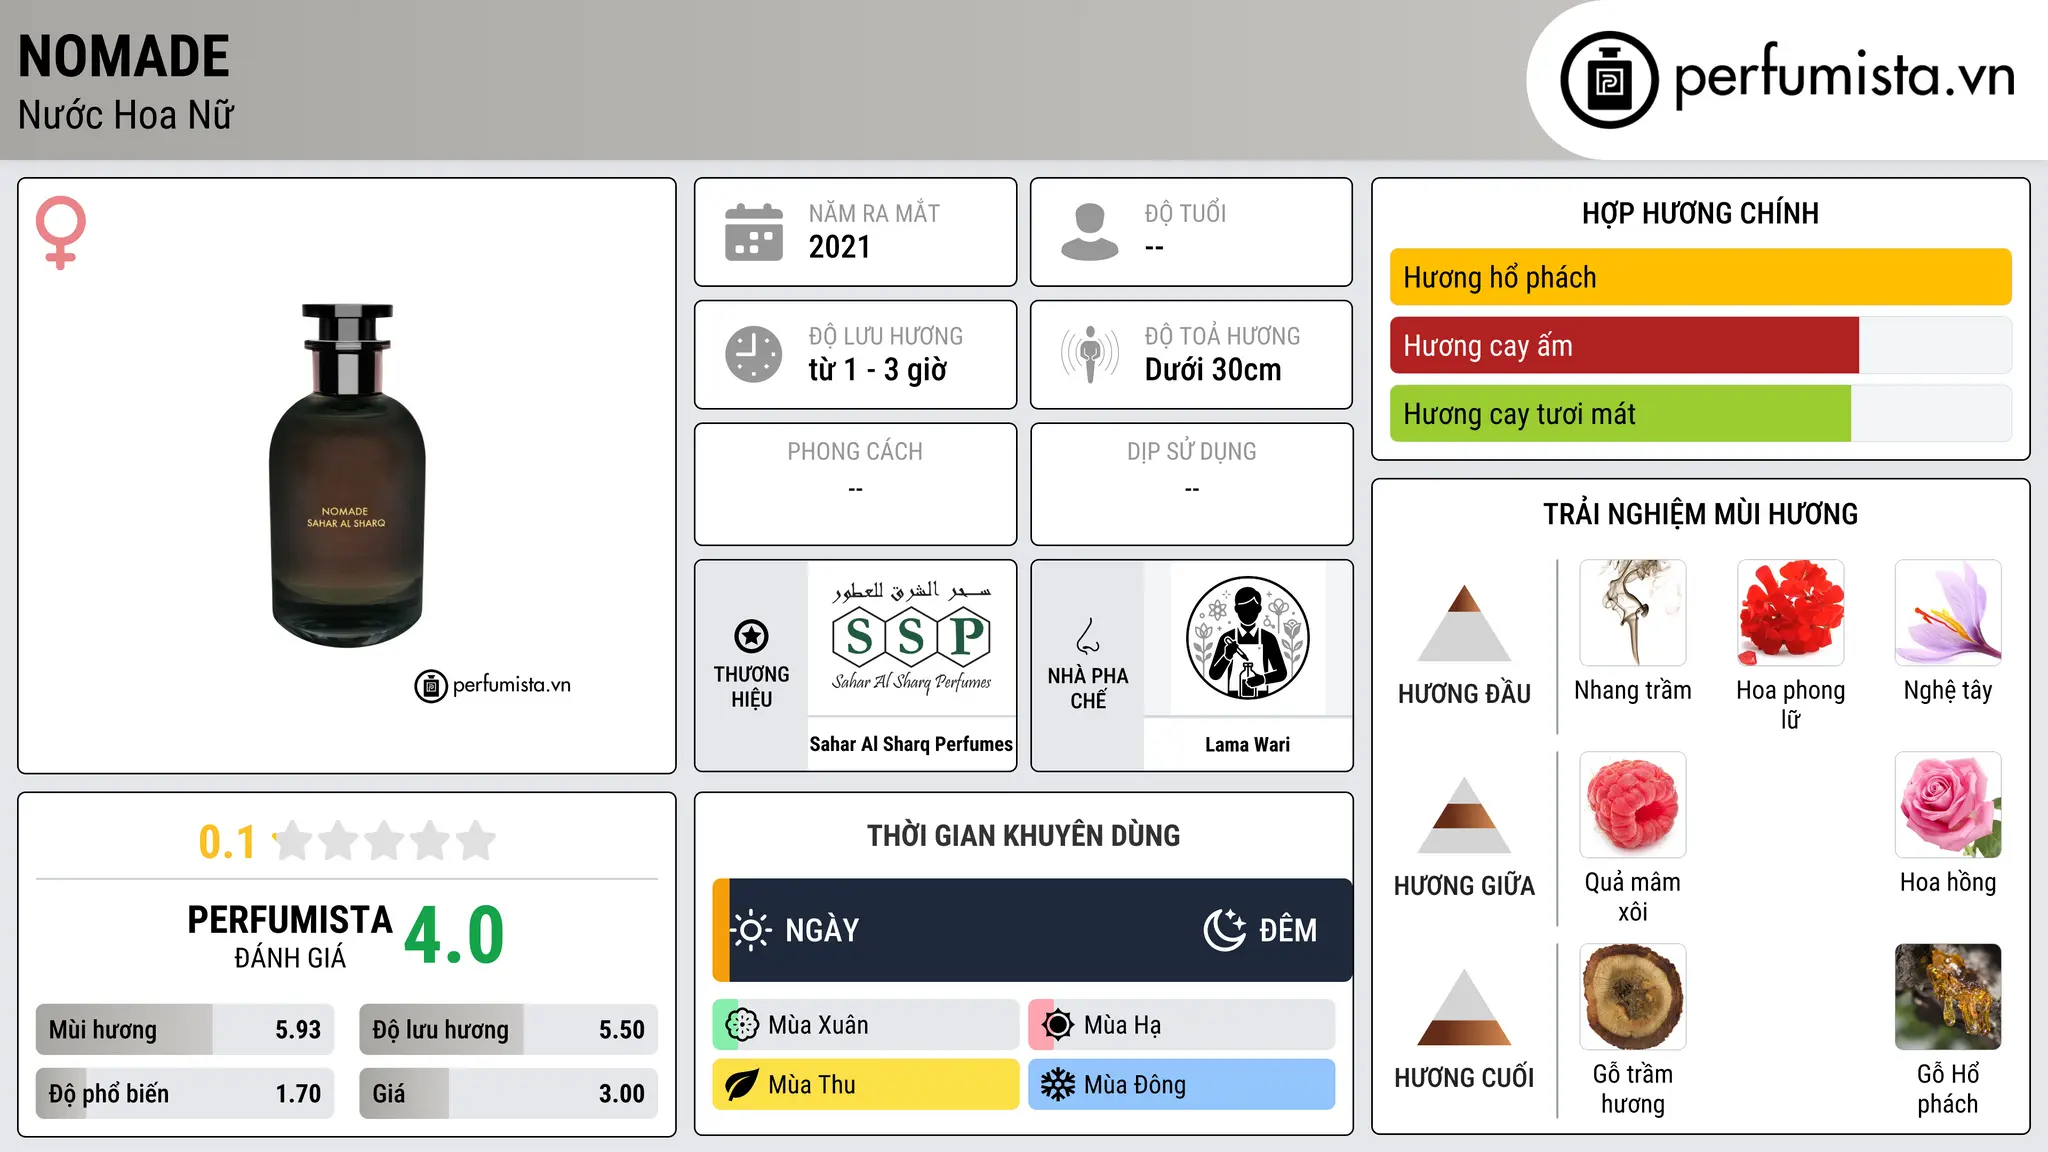Click the Mùi hương 5.93 rating bar
2048x1152 pixels.
pos(185,1029)
